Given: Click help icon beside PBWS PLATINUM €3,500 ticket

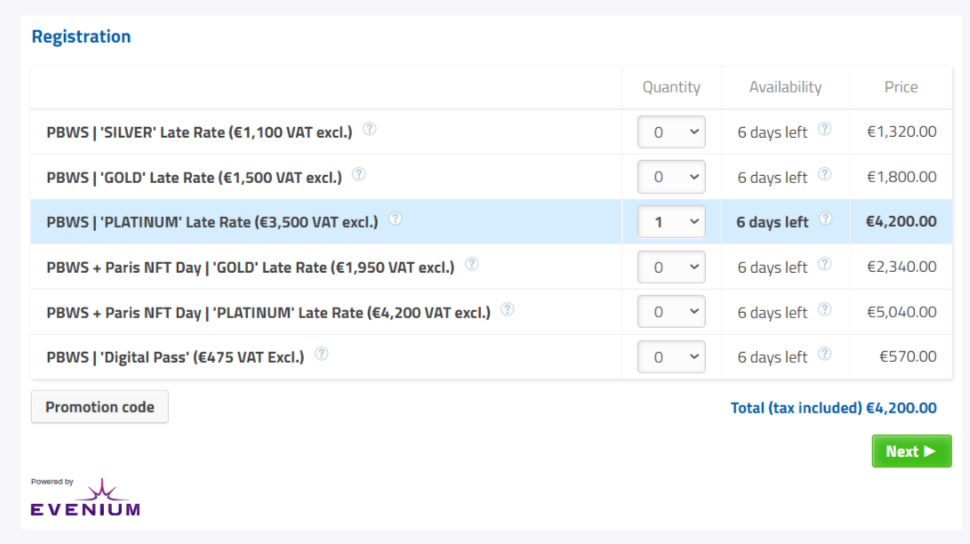Looking at the screenshot, I should click(395, 219).
